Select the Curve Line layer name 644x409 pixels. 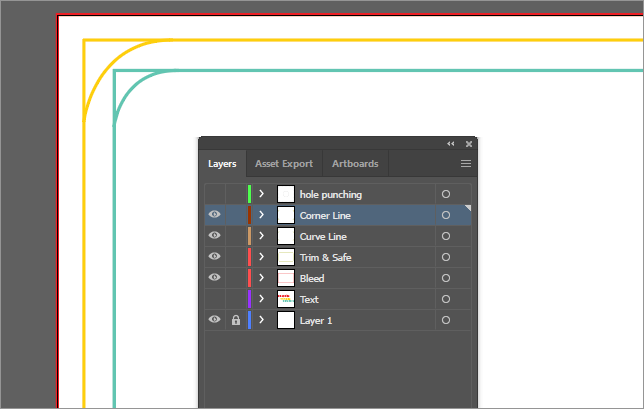(323, 237)
